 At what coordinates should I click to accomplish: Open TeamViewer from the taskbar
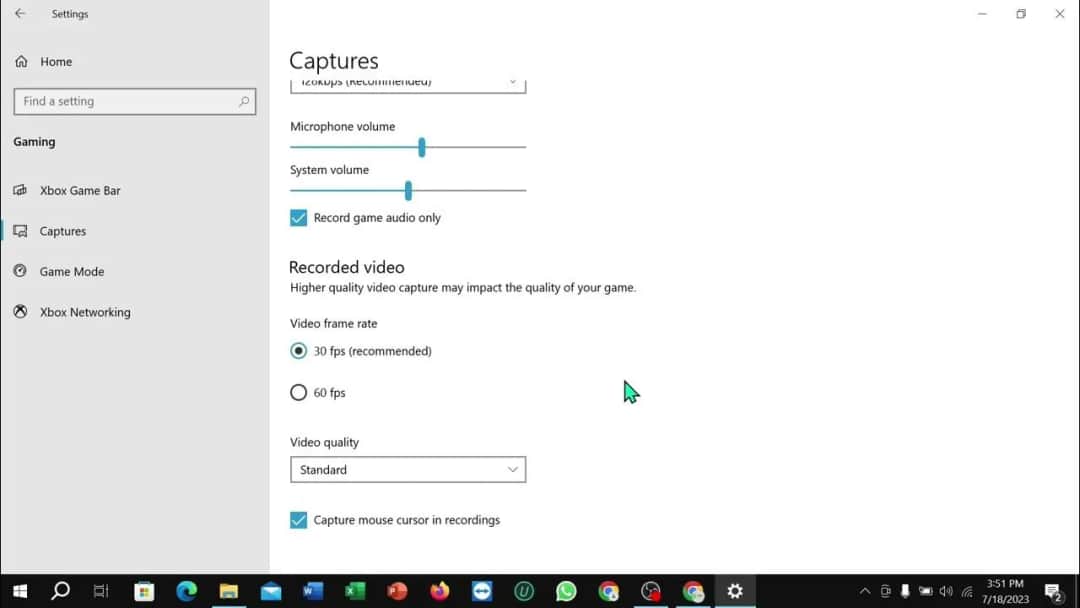[481, 591]
